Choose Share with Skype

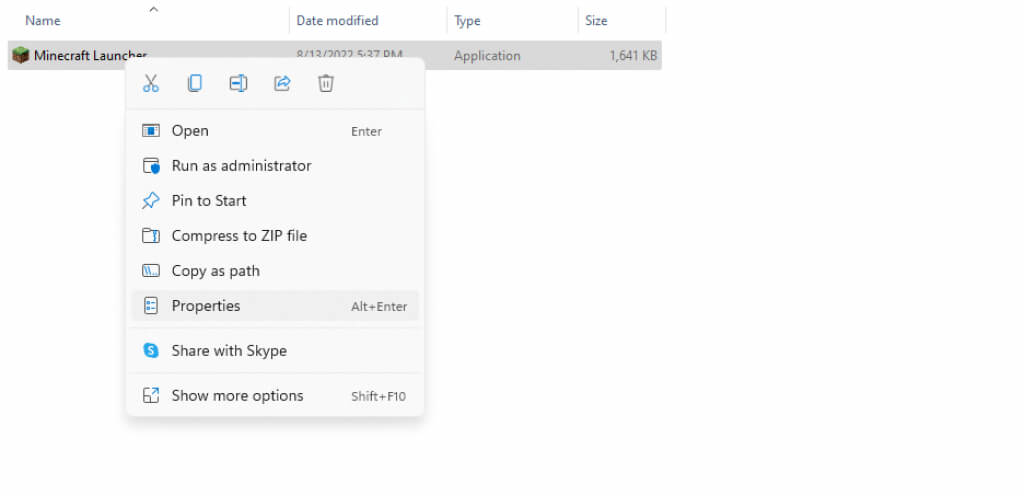point(229,351)
